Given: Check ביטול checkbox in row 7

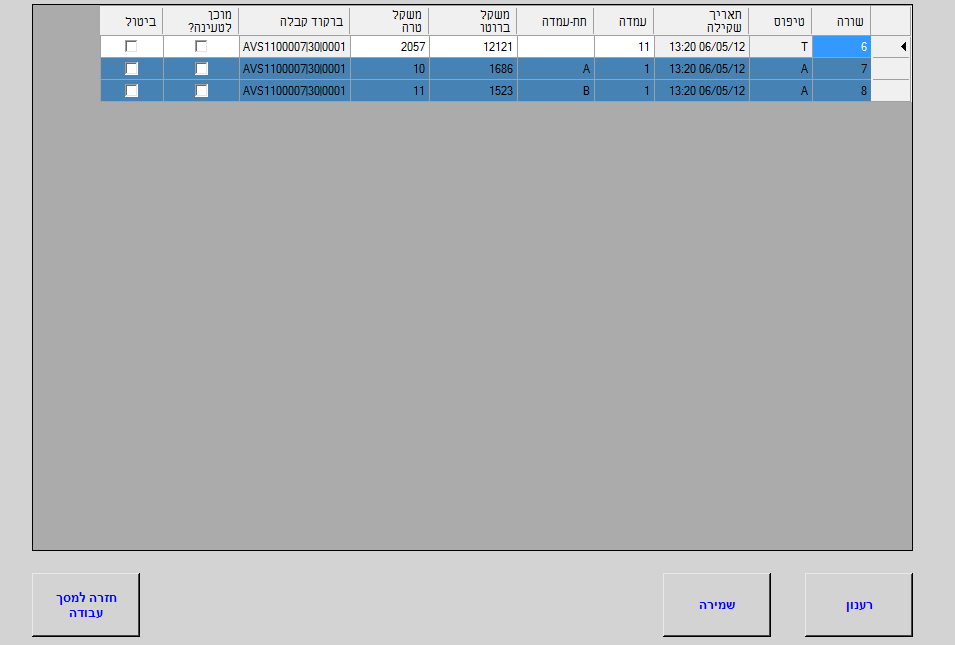Looking at the screenshot, I should [x=132, y=69].
